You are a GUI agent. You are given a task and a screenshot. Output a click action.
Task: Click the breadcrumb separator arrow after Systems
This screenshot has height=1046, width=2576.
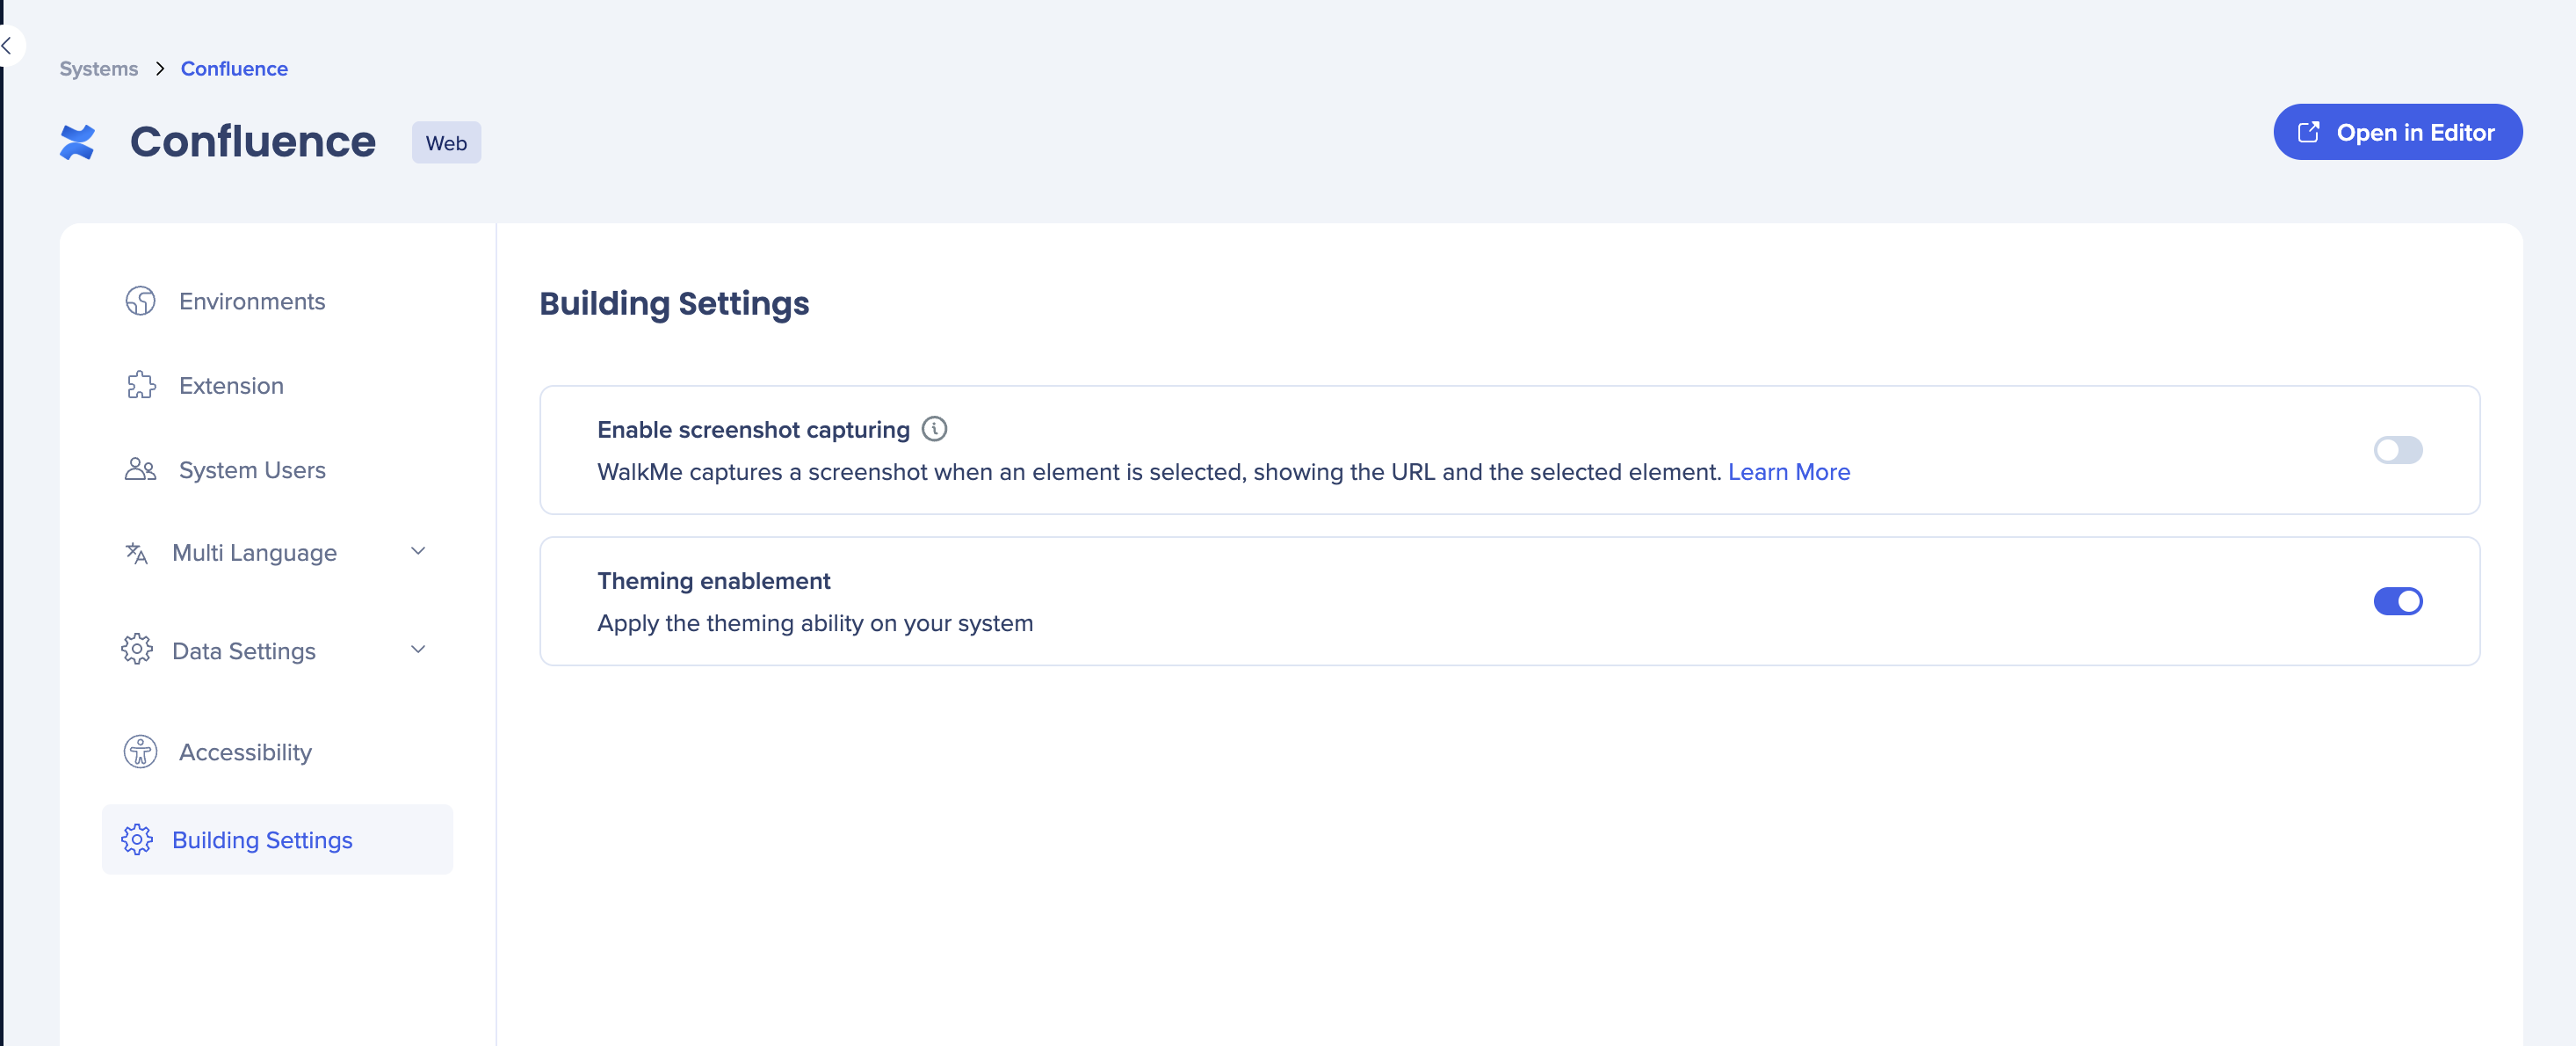(160, 68)
